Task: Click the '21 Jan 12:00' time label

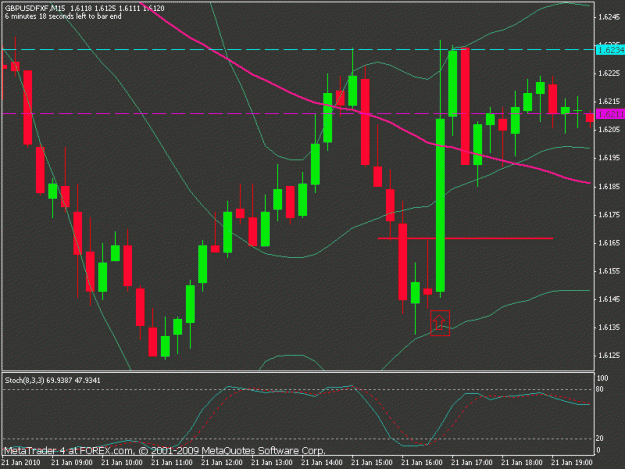Action: tap(222, 463)
